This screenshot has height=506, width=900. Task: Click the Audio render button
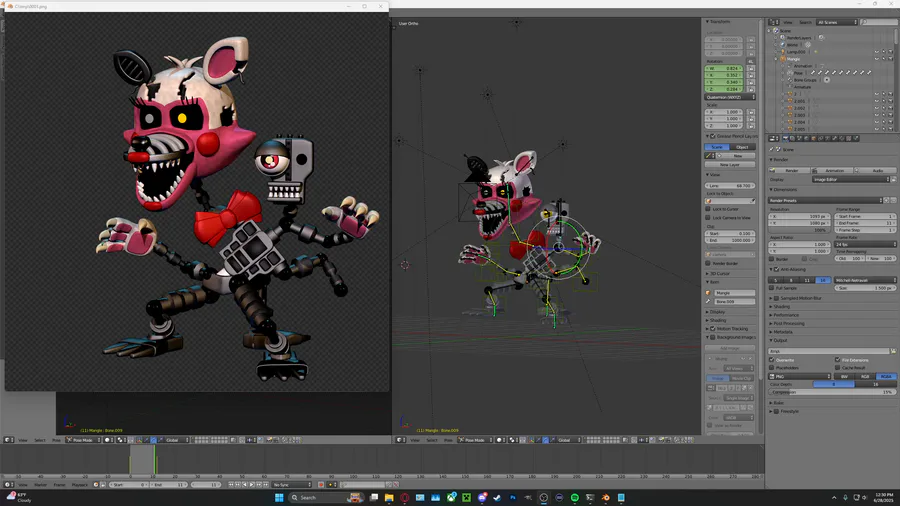coord(875,170)
